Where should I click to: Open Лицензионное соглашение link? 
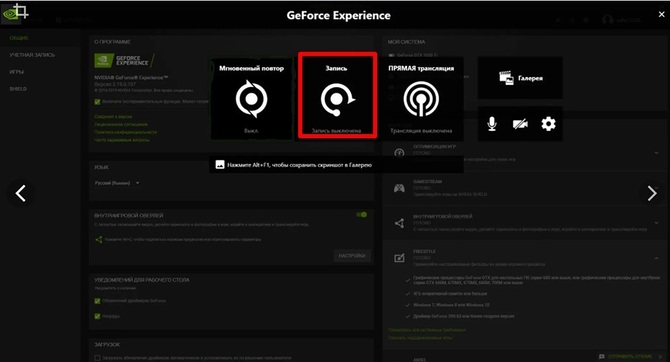121,124
